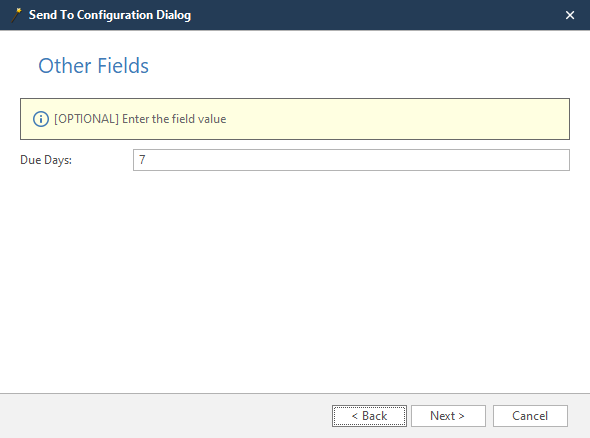
Task: Click the Due Days label
Action: tap(46, 160)
